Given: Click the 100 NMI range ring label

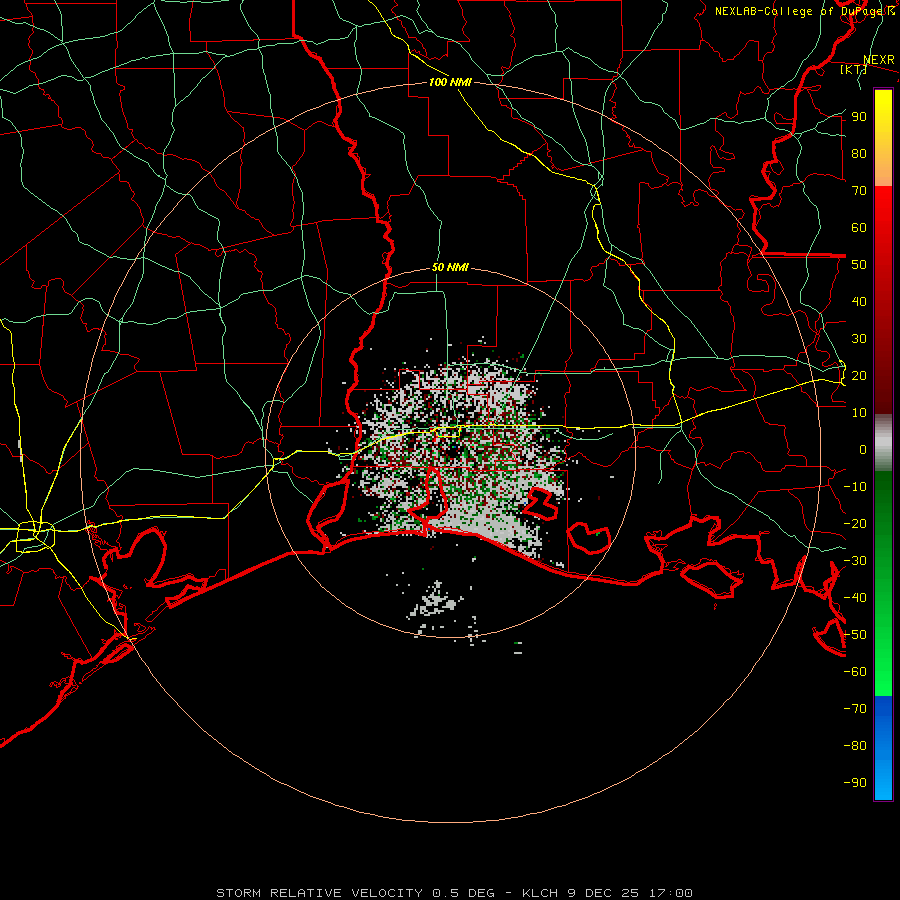Looking at the screenshot, I should point(450,82).
